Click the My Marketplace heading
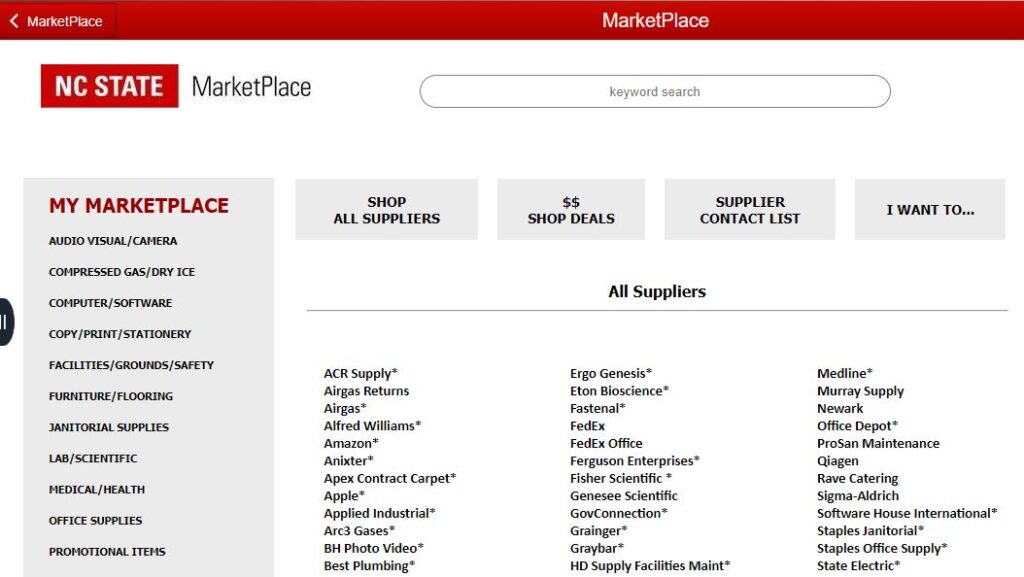1024x577 pixels. (138, 206)
